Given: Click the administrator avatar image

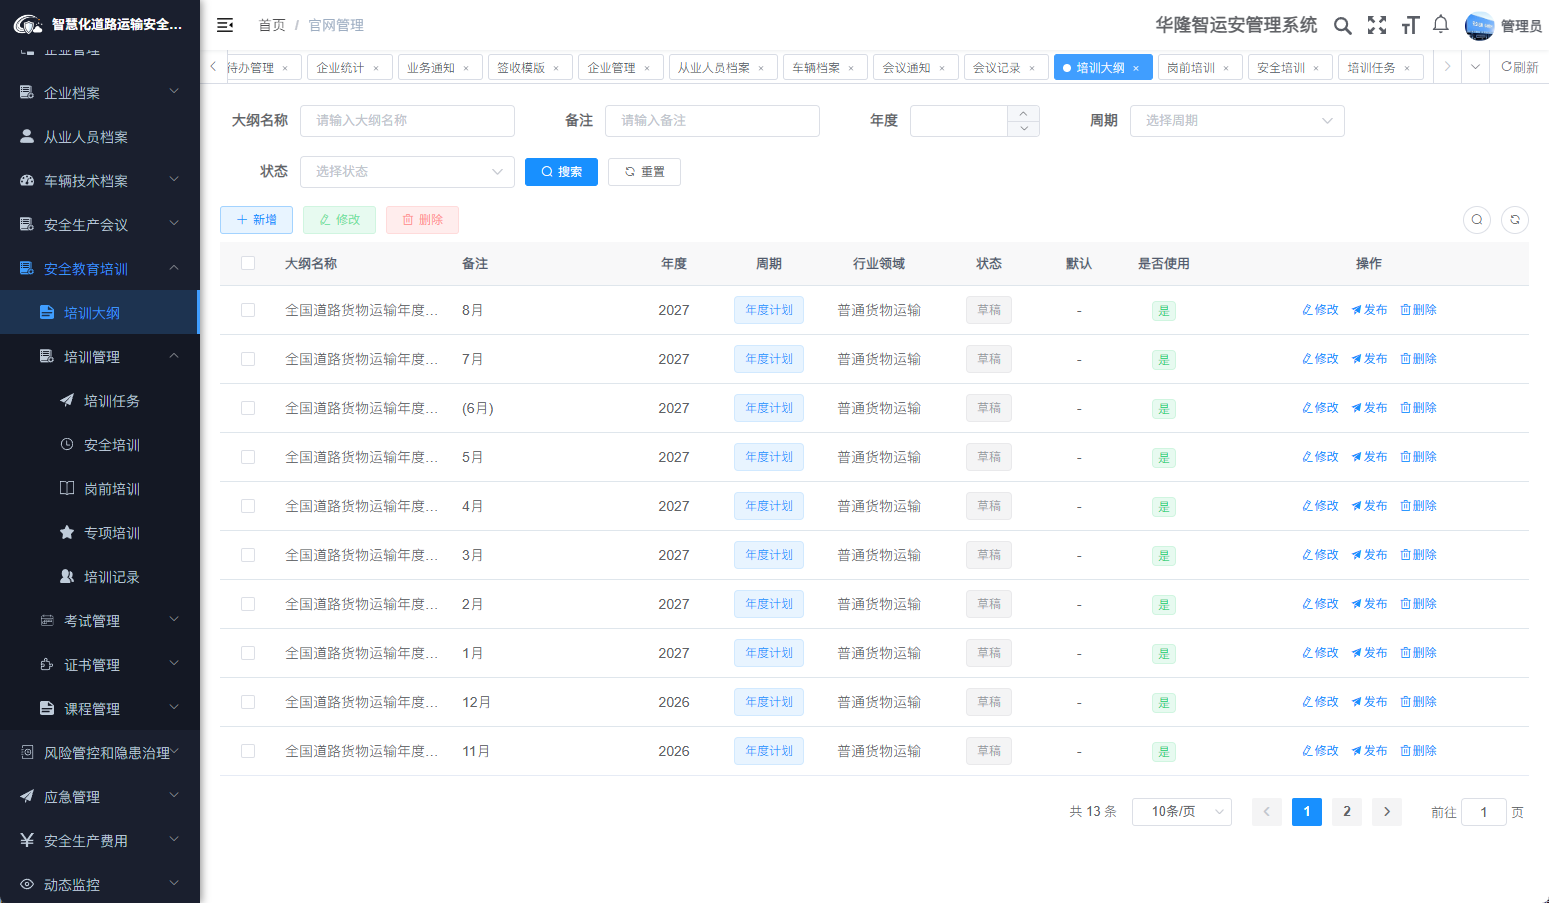Looking at the screenshot, I should pos(1479,26).
